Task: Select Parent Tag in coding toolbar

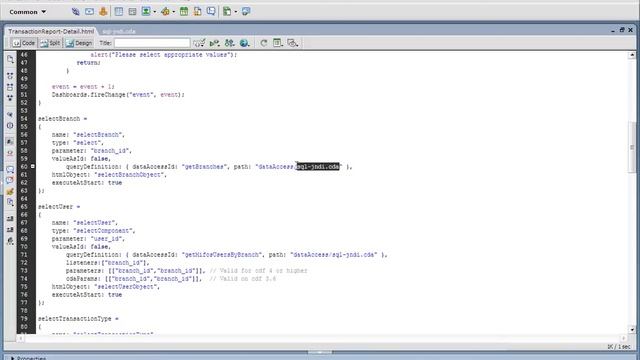Action: click(10, 115)
